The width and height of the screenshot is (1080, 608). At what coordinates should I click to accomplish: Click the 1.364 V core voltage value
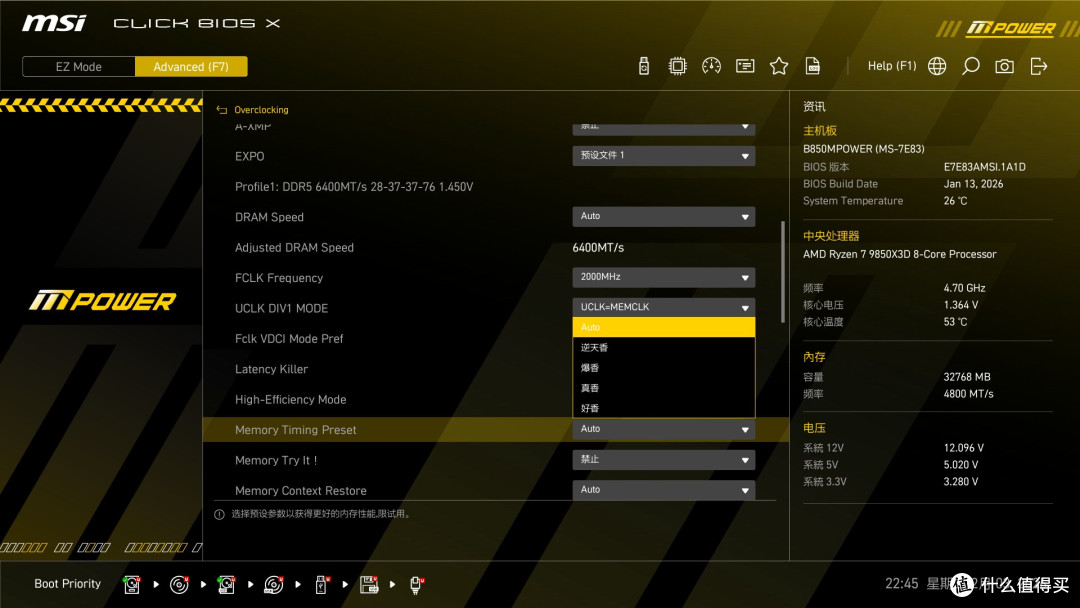tap(961, 304)
